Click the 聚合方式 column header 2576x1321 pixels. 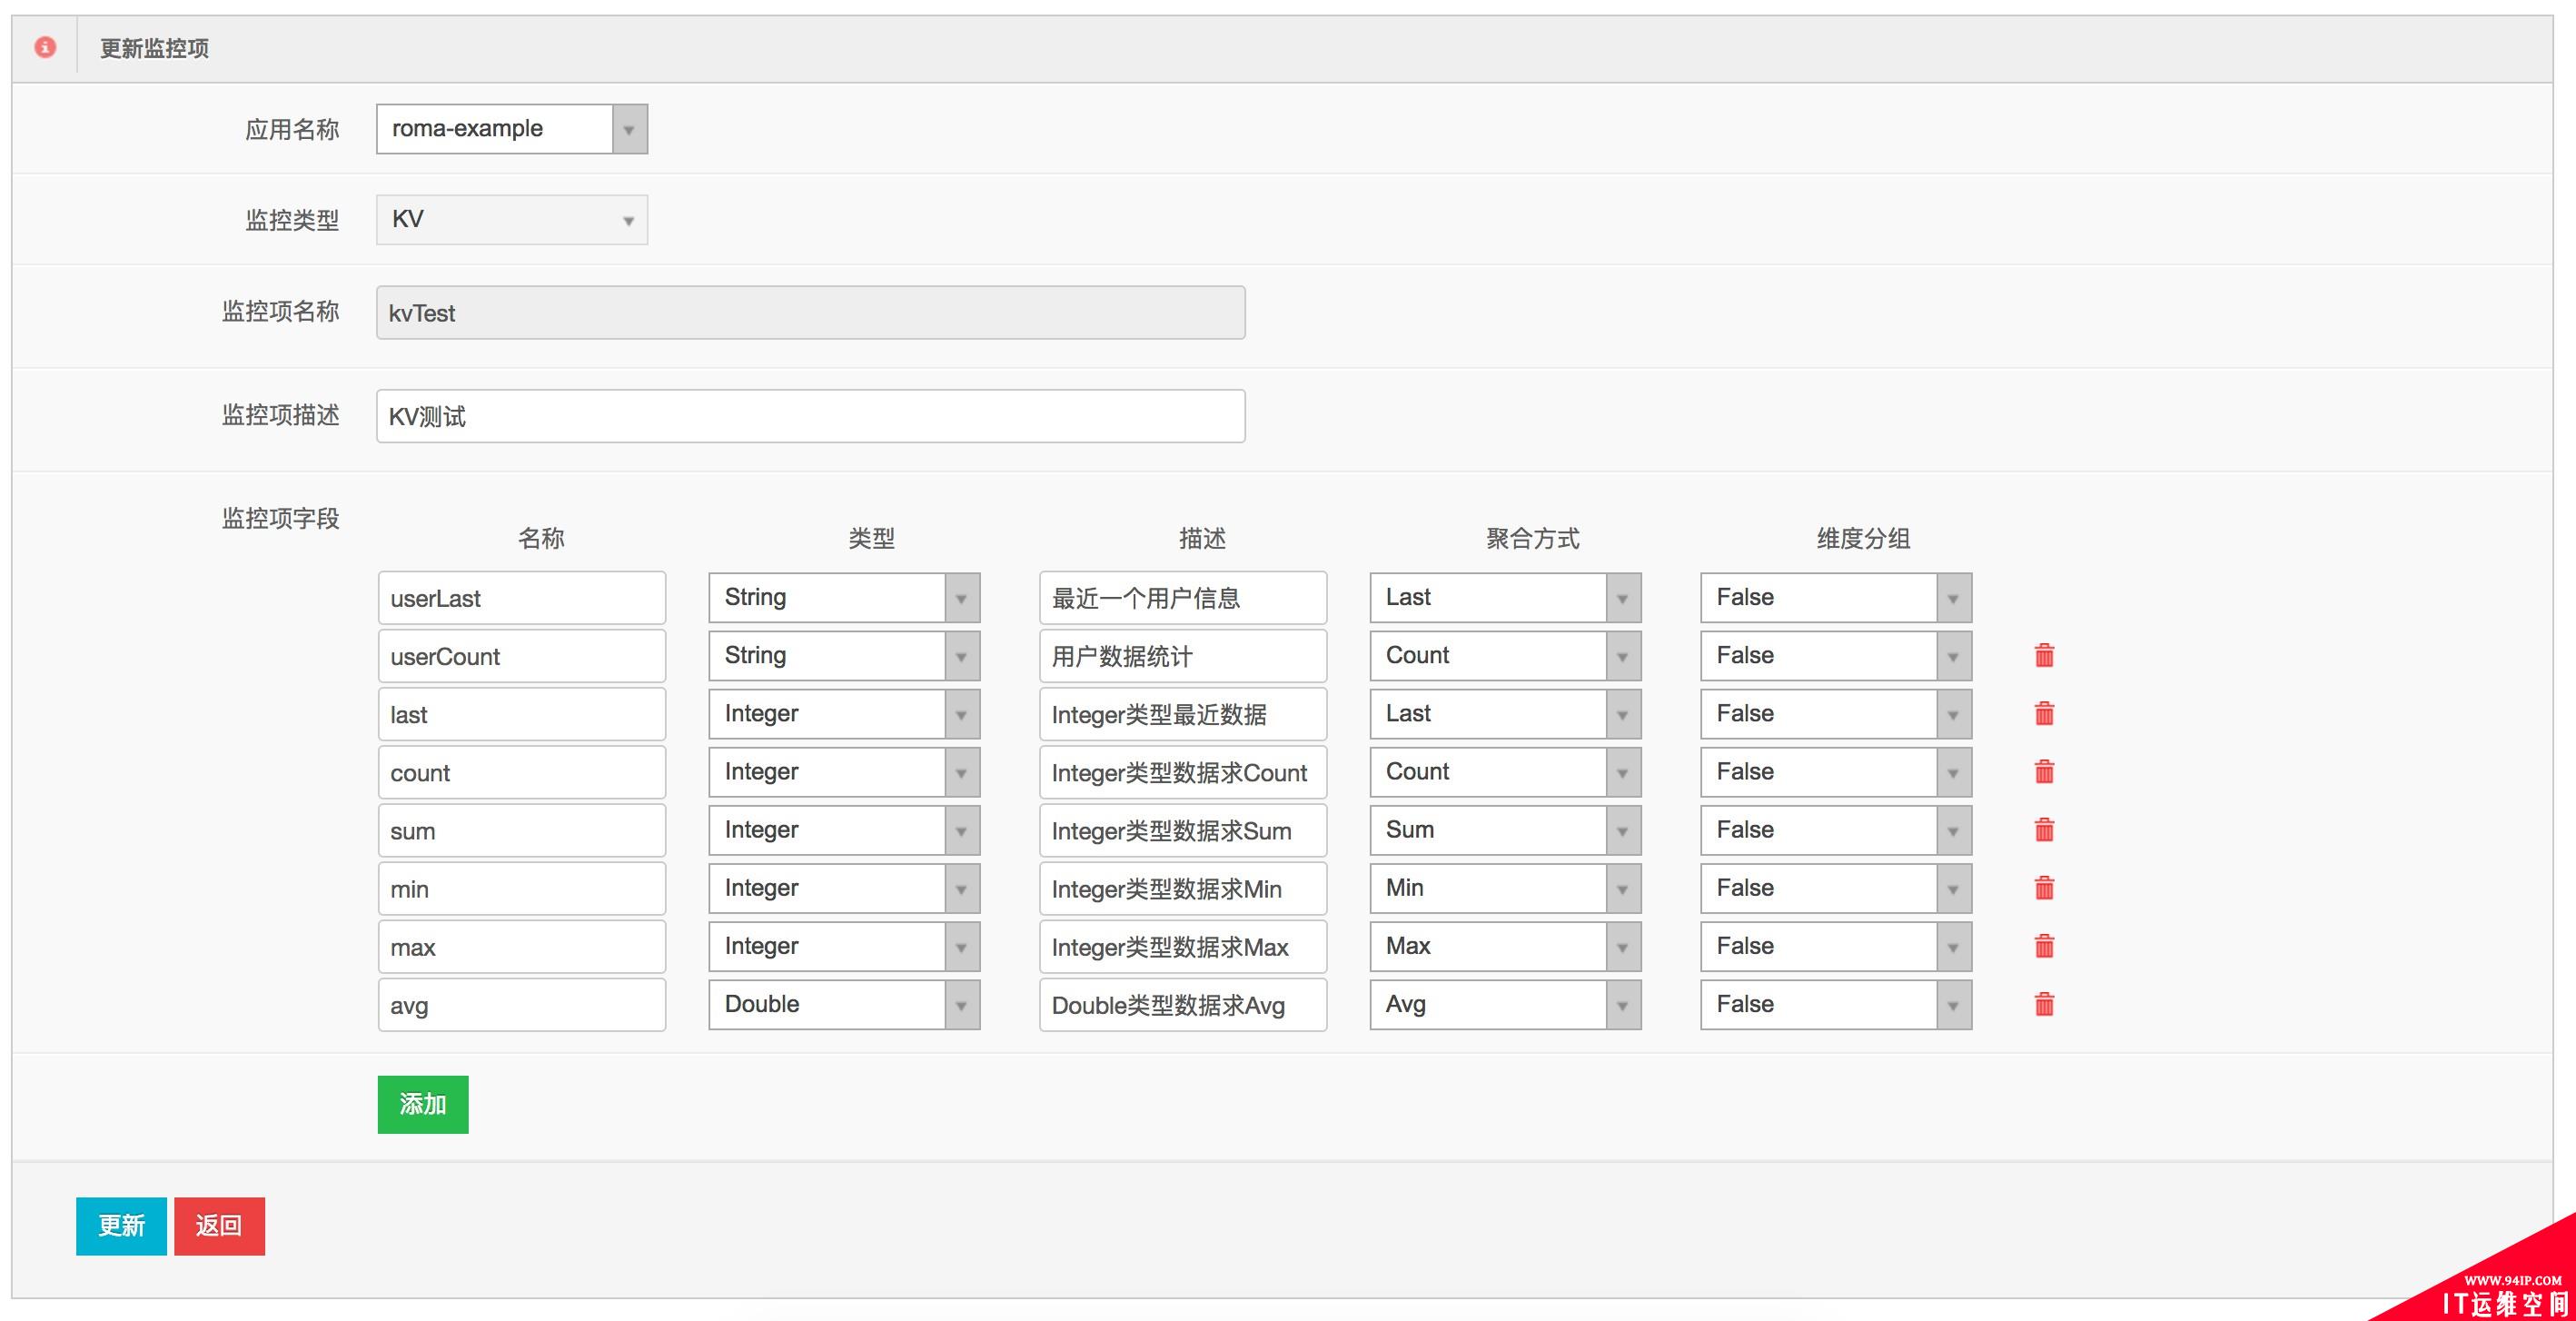1533,539
